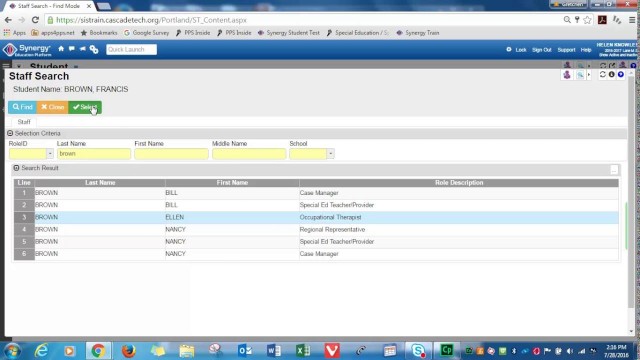Collapse the Selection Criteria section
This screenshot has height=360, width=640.
coord(10,133)
